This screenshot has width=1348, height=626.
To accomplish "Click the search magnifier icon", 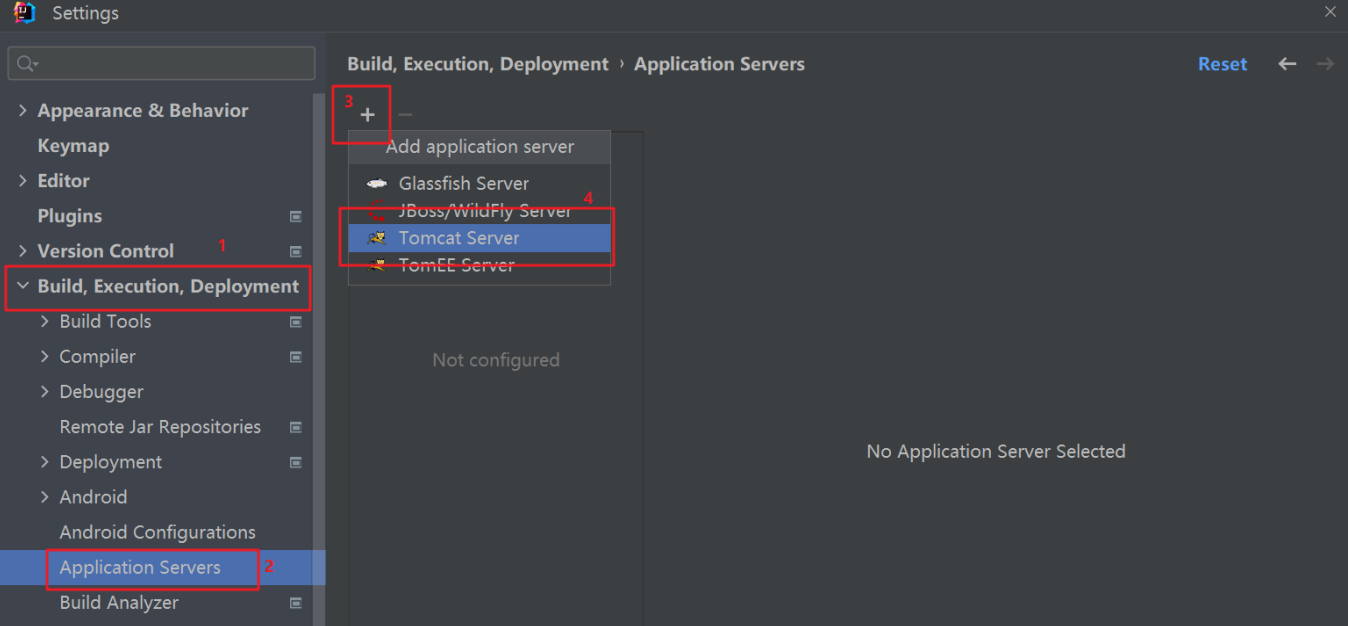I will coord(27,64).
